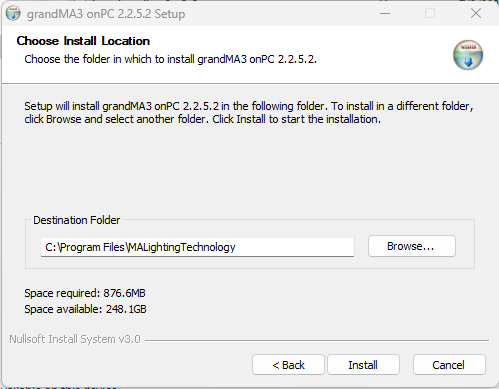The width and height of the screenshot is (499, 389).
Task: Go to previous step with < Back
Action: (x=288, y=365)
